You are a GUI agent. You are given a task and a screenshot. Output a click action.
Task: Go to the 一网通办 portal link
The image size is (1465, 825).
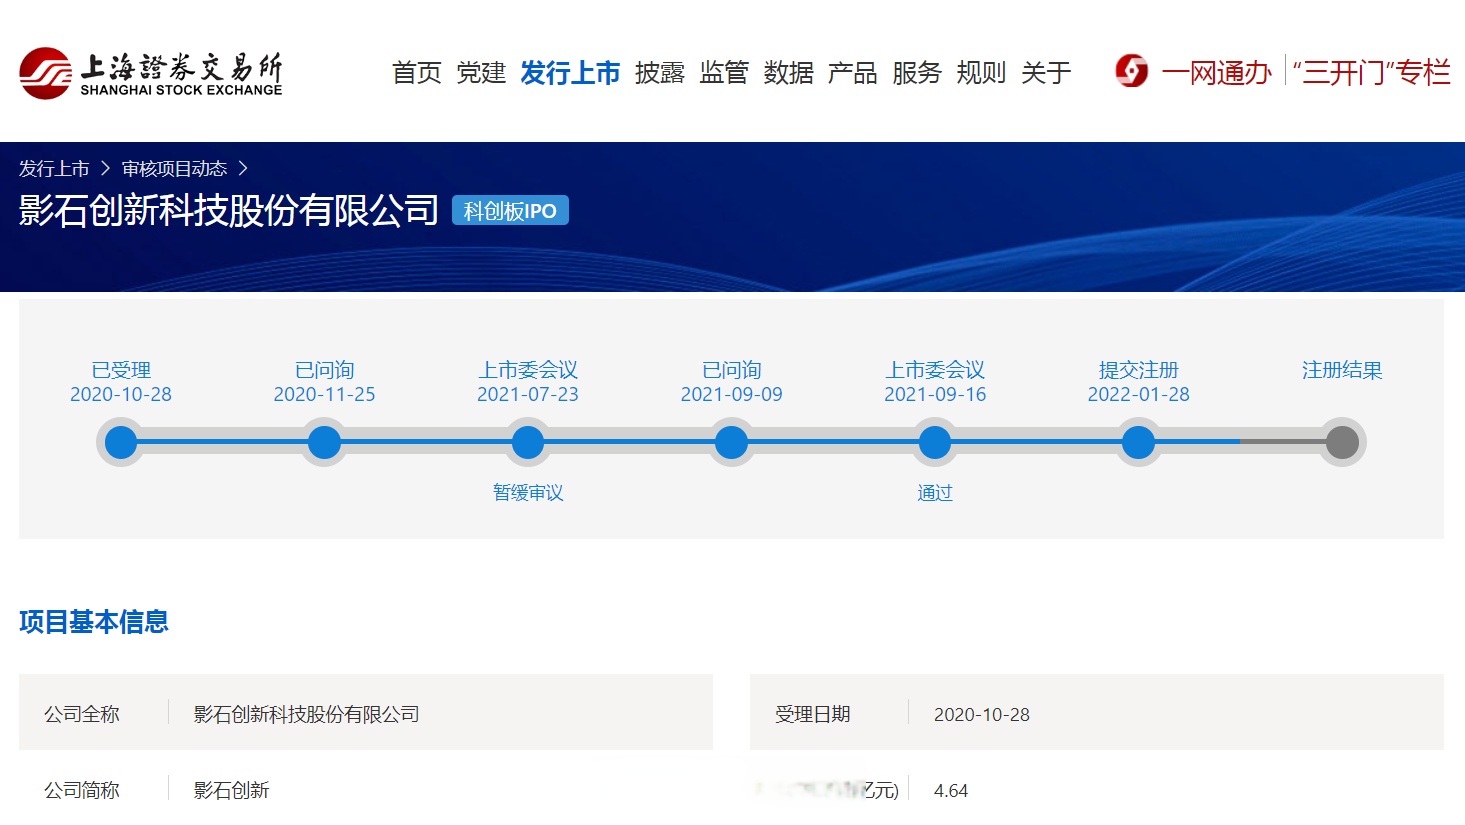[x=1216, y=72]
